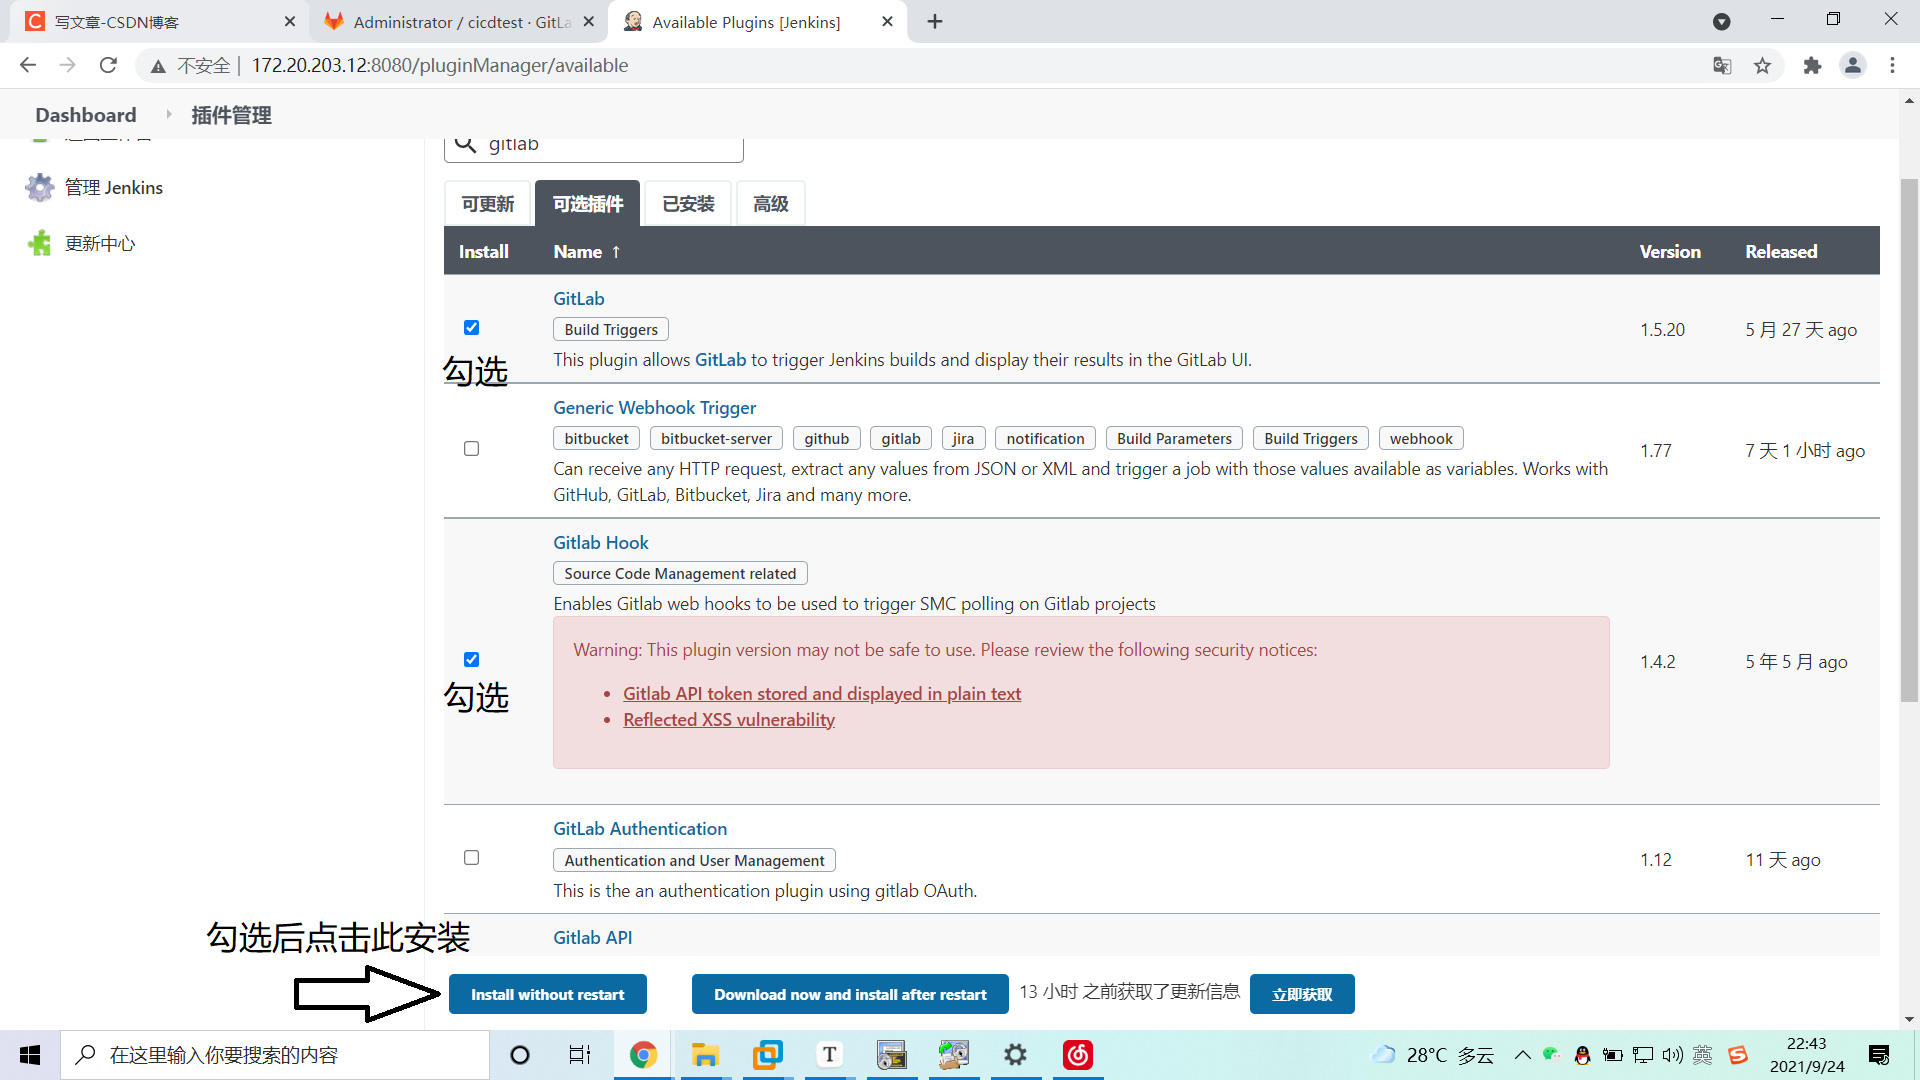Open the Reflected XSS vulnerability link
Screen dimensions: 1920x1080
coord(728,720)
